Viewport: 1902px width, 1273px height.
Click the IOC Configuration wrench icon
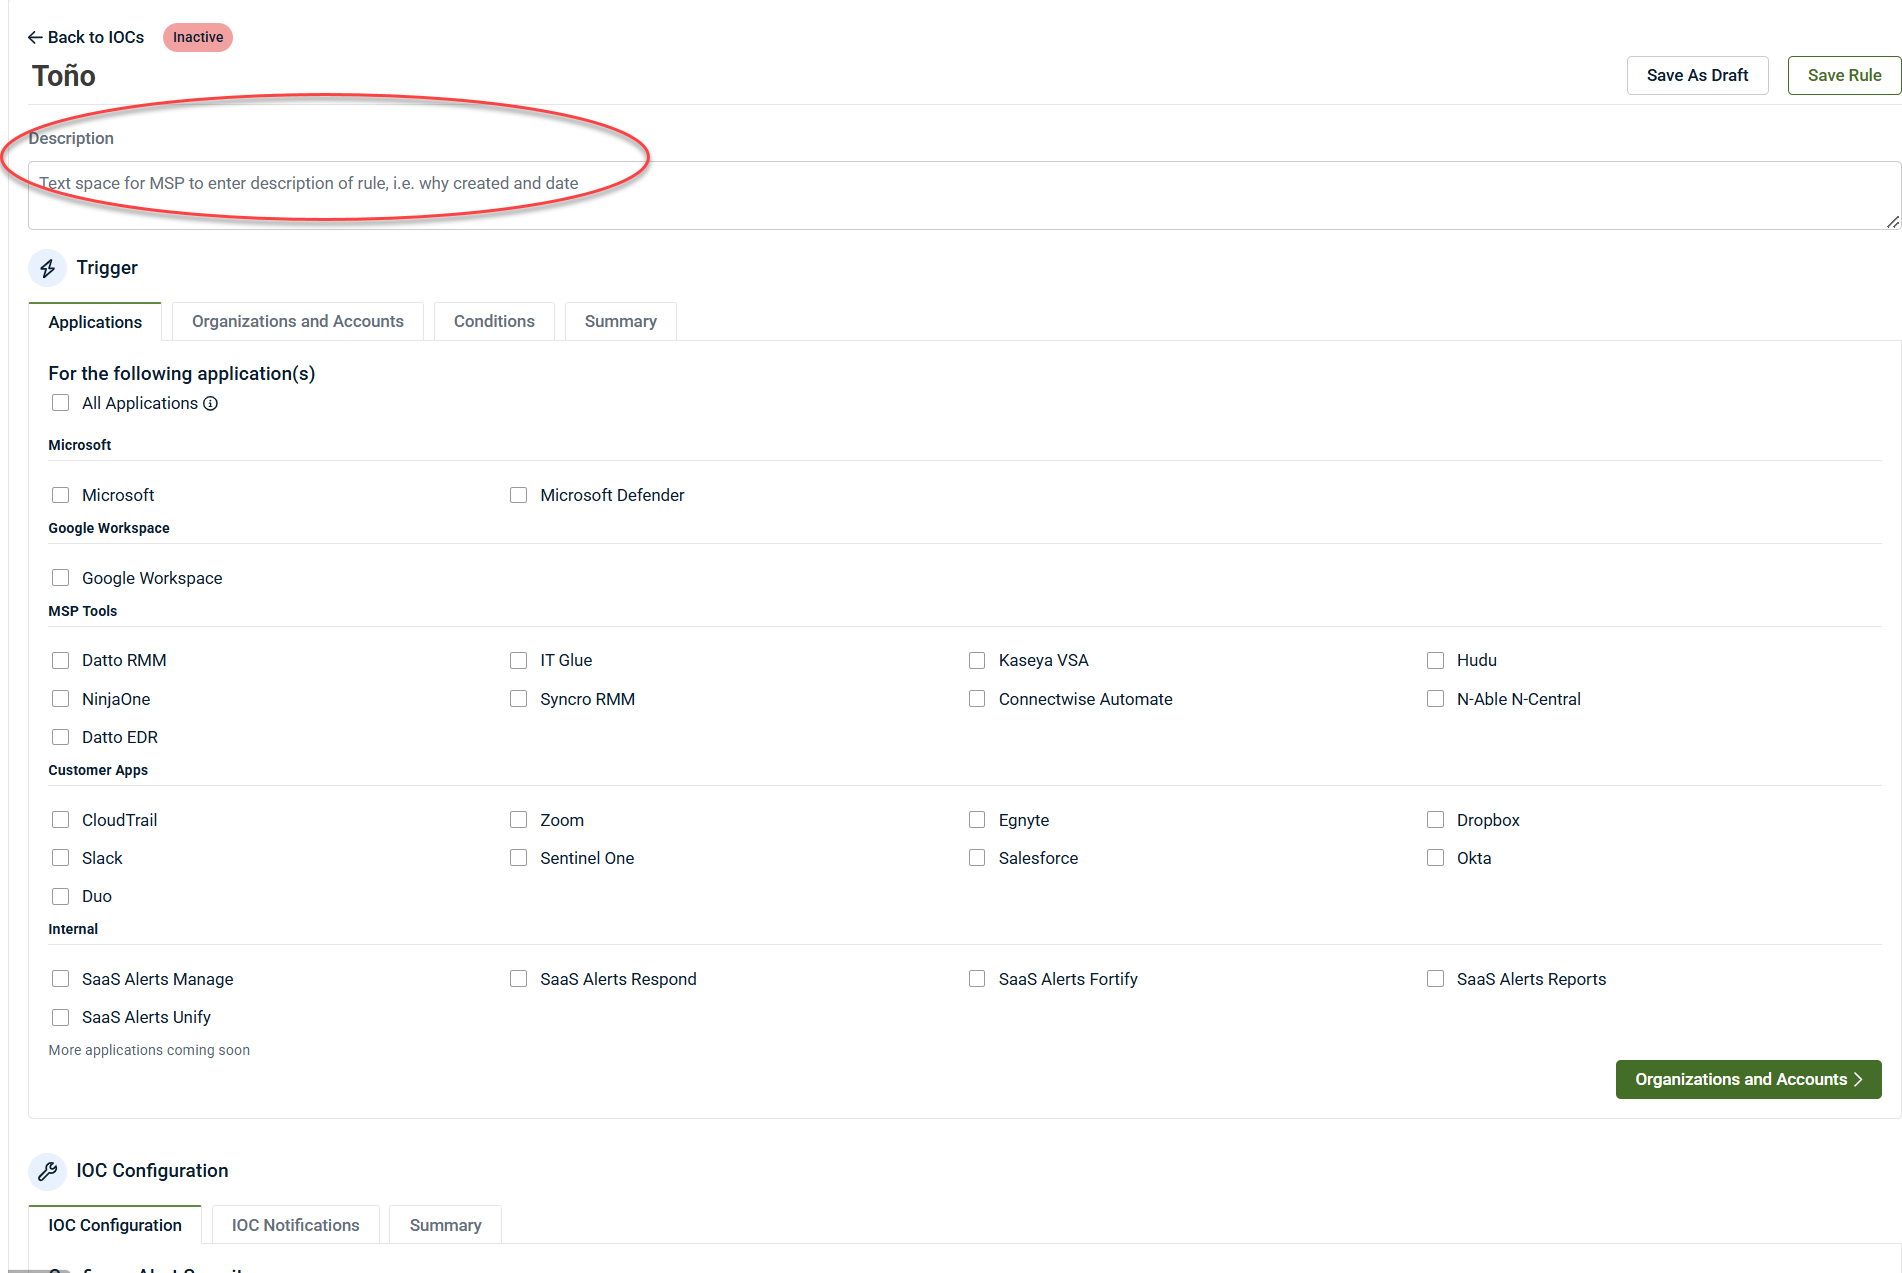tap(47, 1171)
